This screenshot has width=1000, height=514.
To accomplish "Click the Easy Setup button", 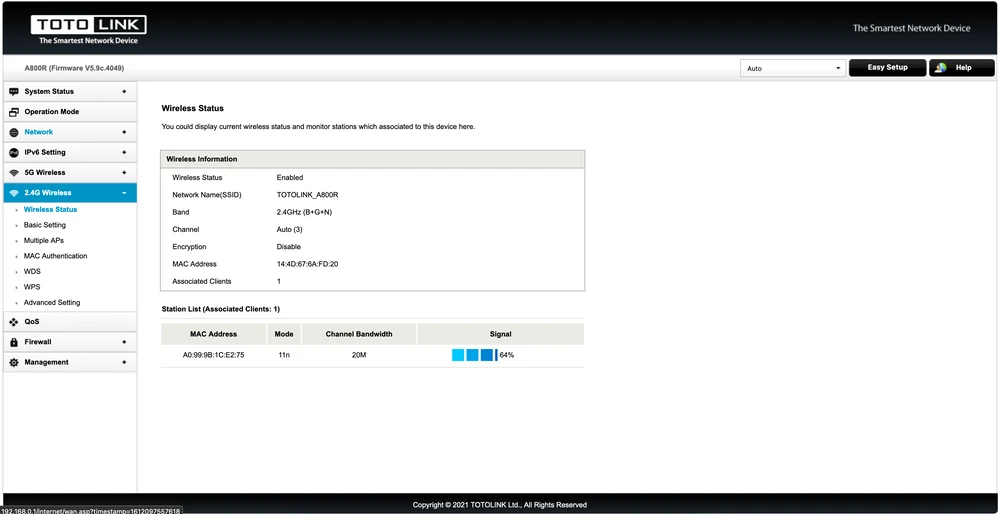I will click(887, 68).
